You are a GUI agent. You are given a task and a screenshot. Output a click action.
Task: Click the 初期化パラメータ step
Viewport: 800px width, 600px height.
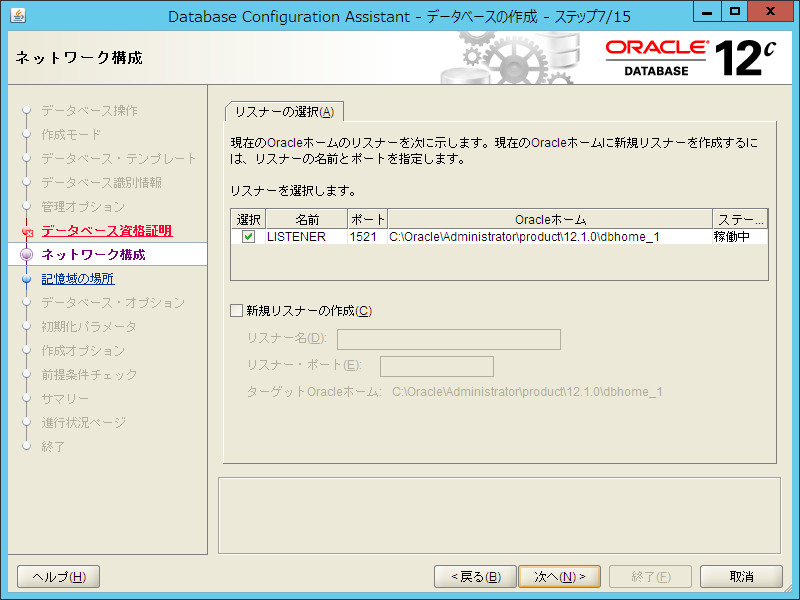click(x=89, y=327)
